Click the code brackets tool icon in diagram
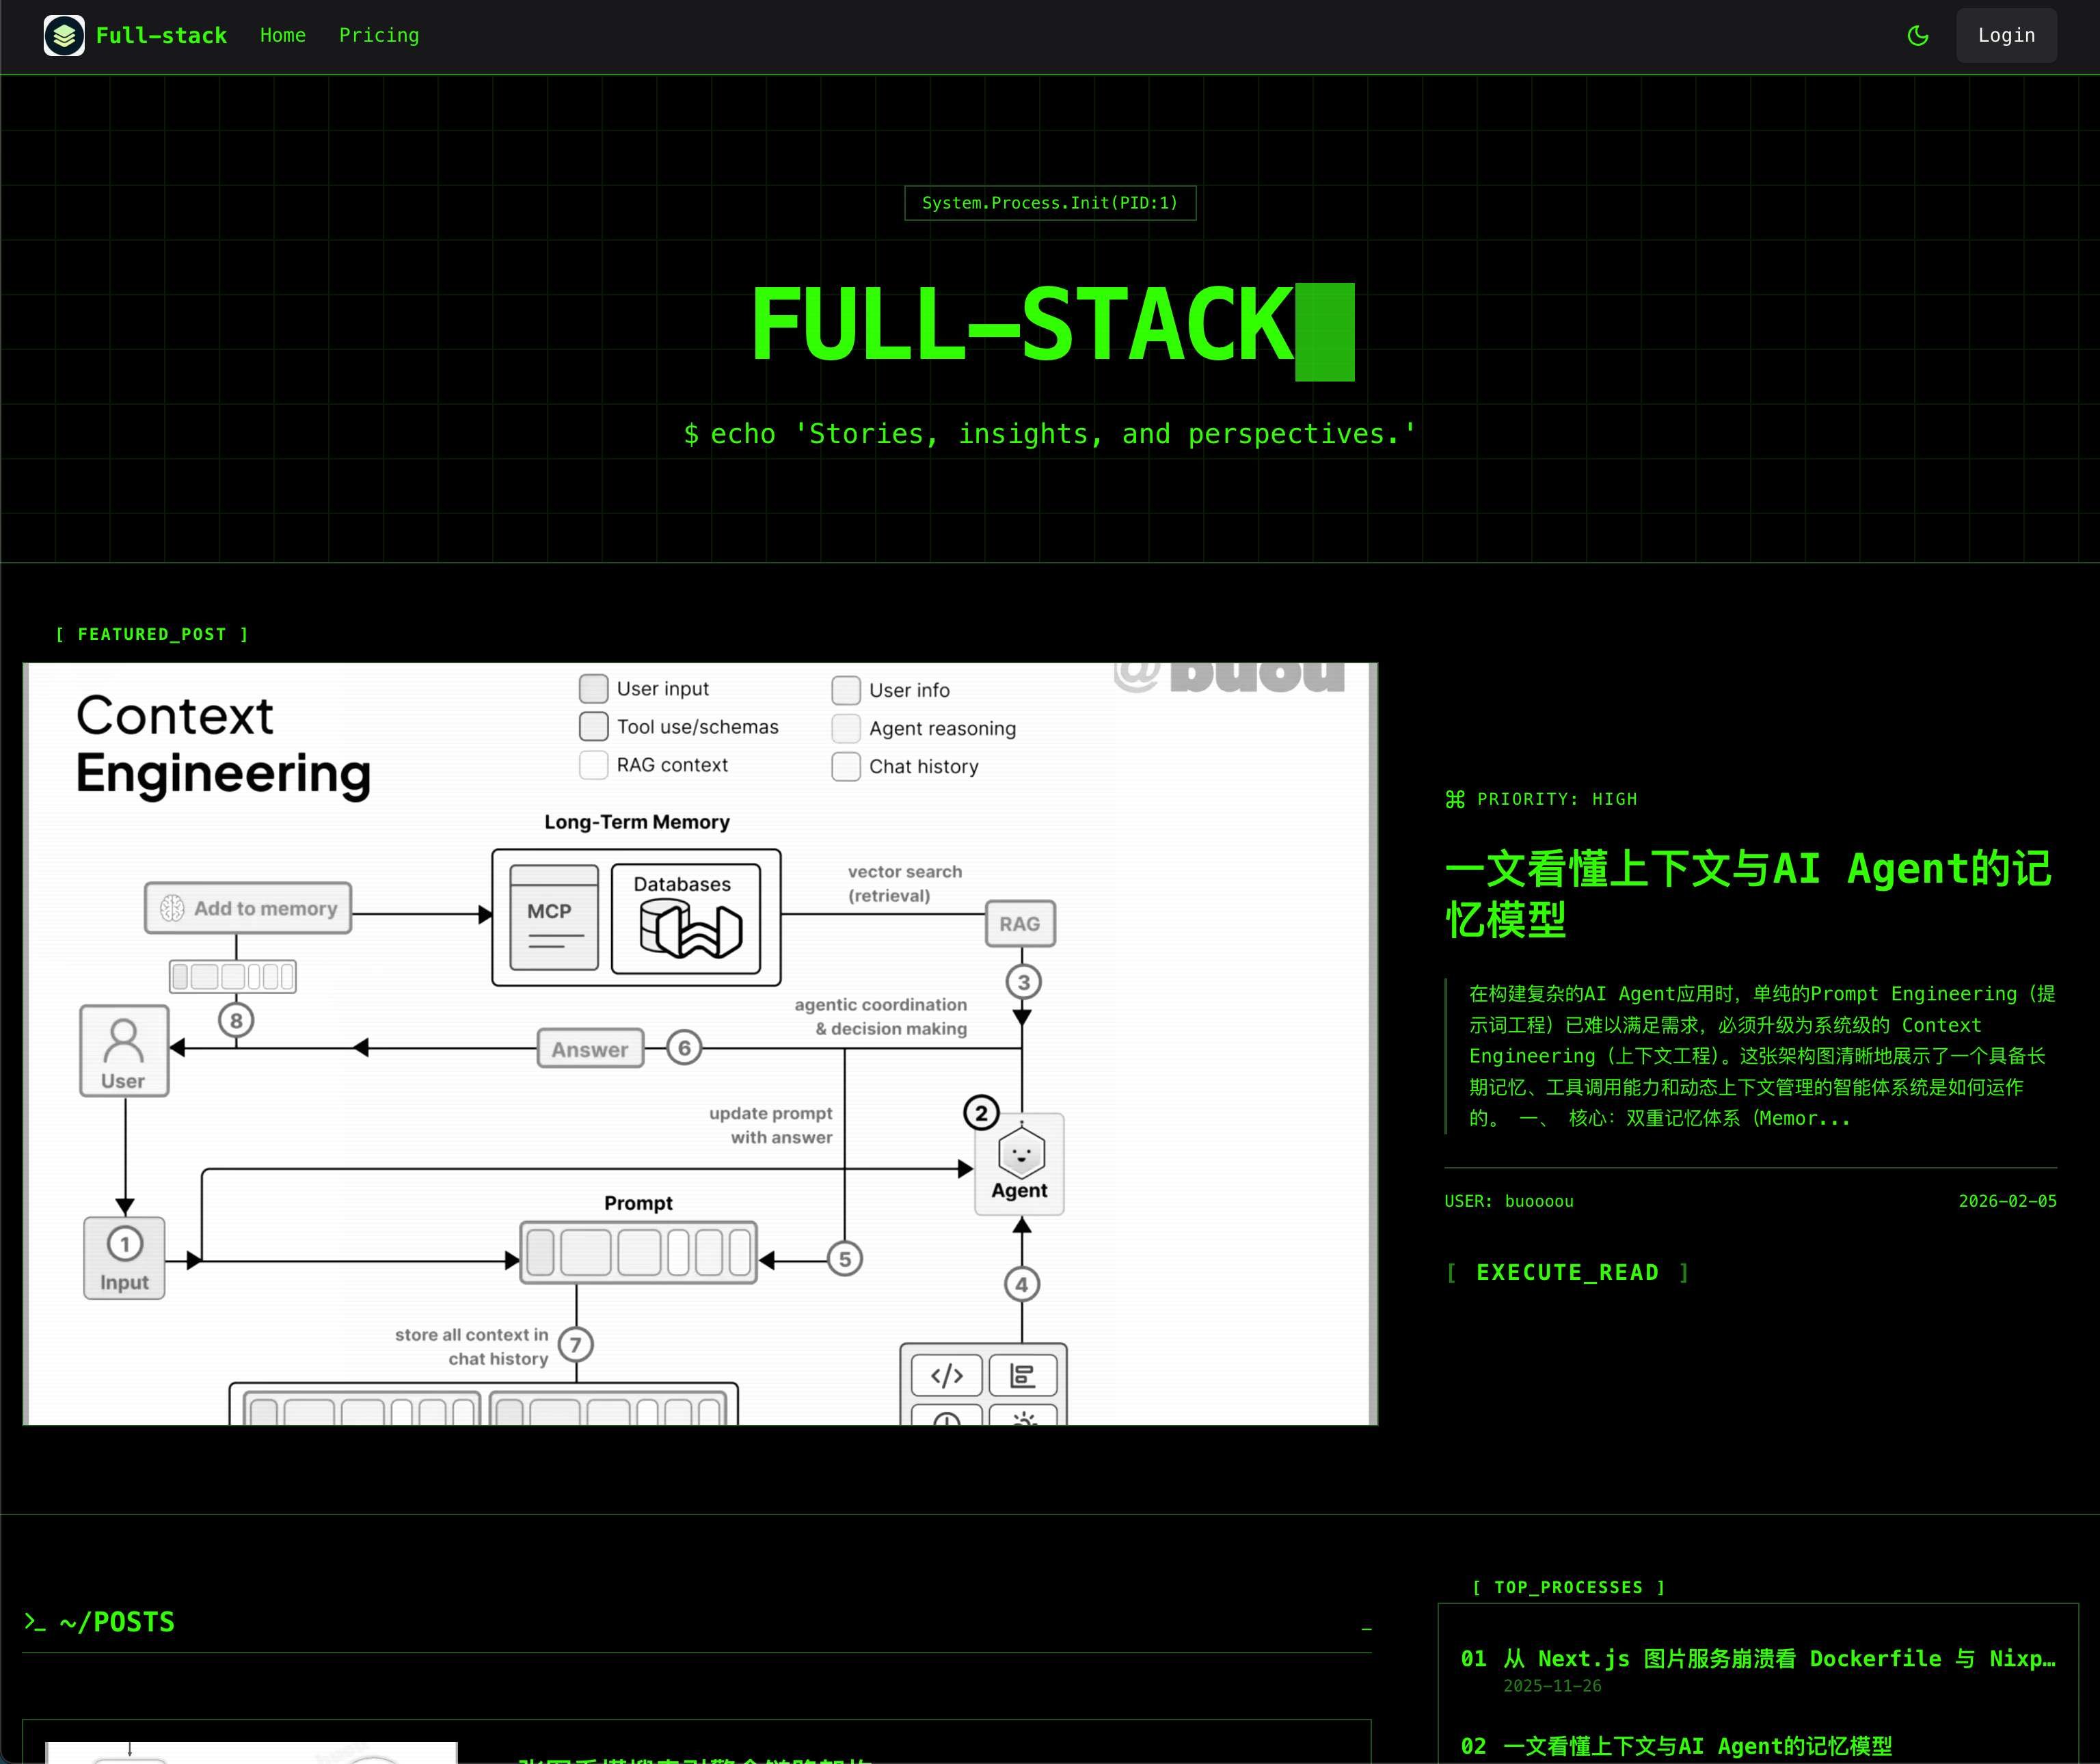 pyautogui.click(x=946, y=1376)
